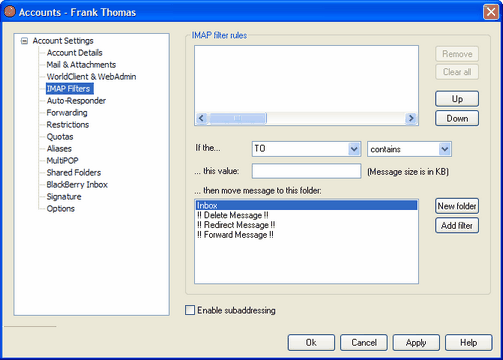Collapse the Account Settings tree node

click(24, 41)
